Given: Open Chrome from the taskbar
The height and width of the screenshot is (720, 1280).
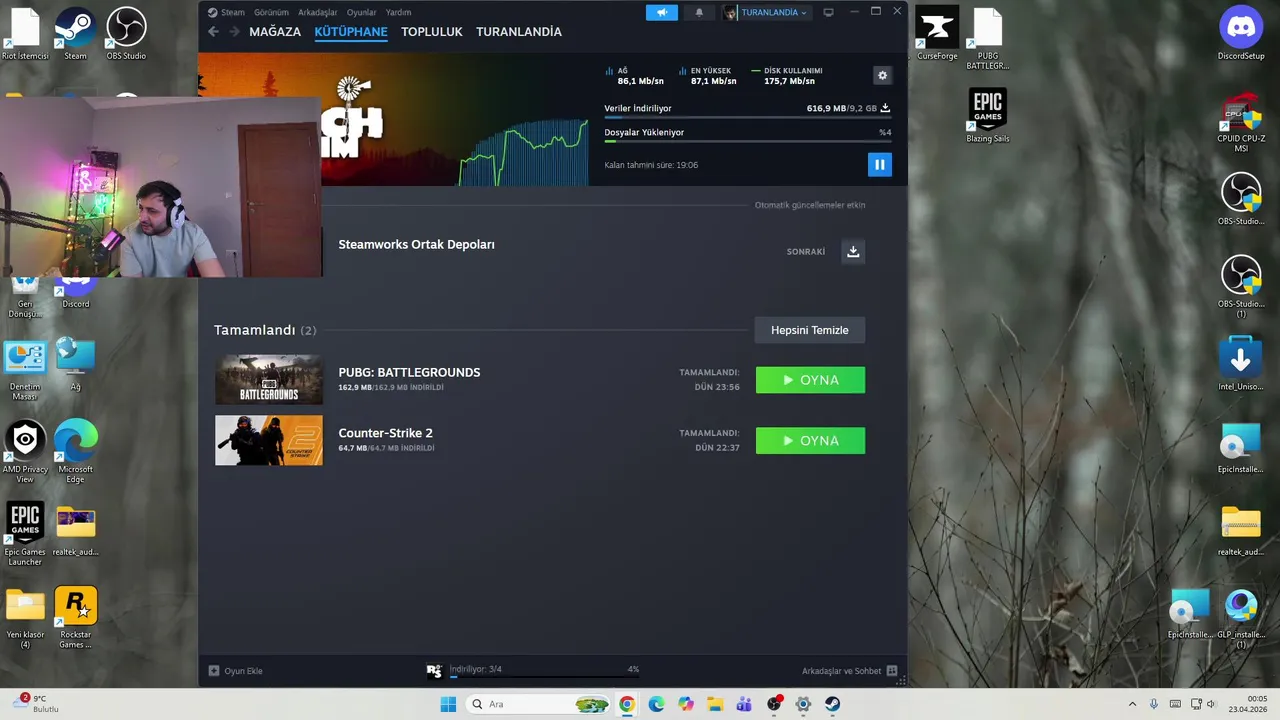Looking at the screenshot, I should click(627, 704).
